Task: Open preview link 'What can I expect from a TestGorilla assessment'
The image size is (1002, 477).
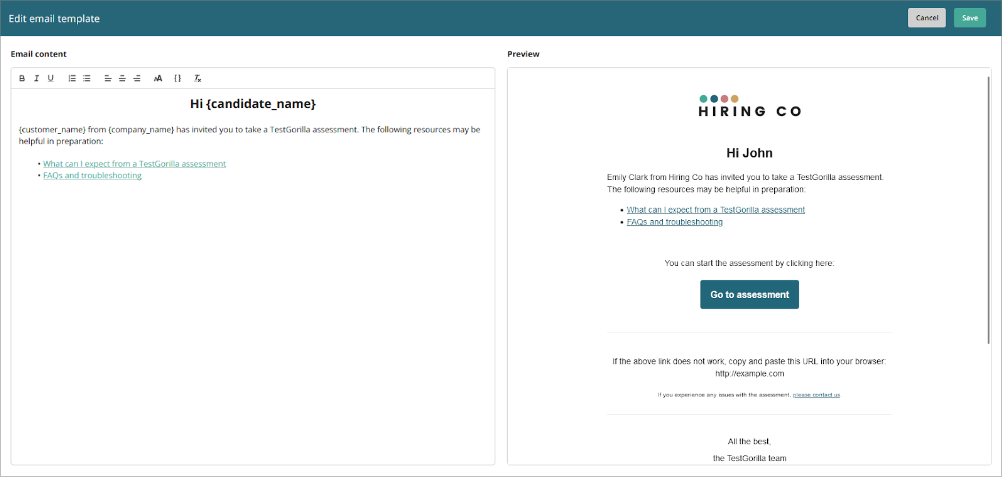Action: click(716, 210)
